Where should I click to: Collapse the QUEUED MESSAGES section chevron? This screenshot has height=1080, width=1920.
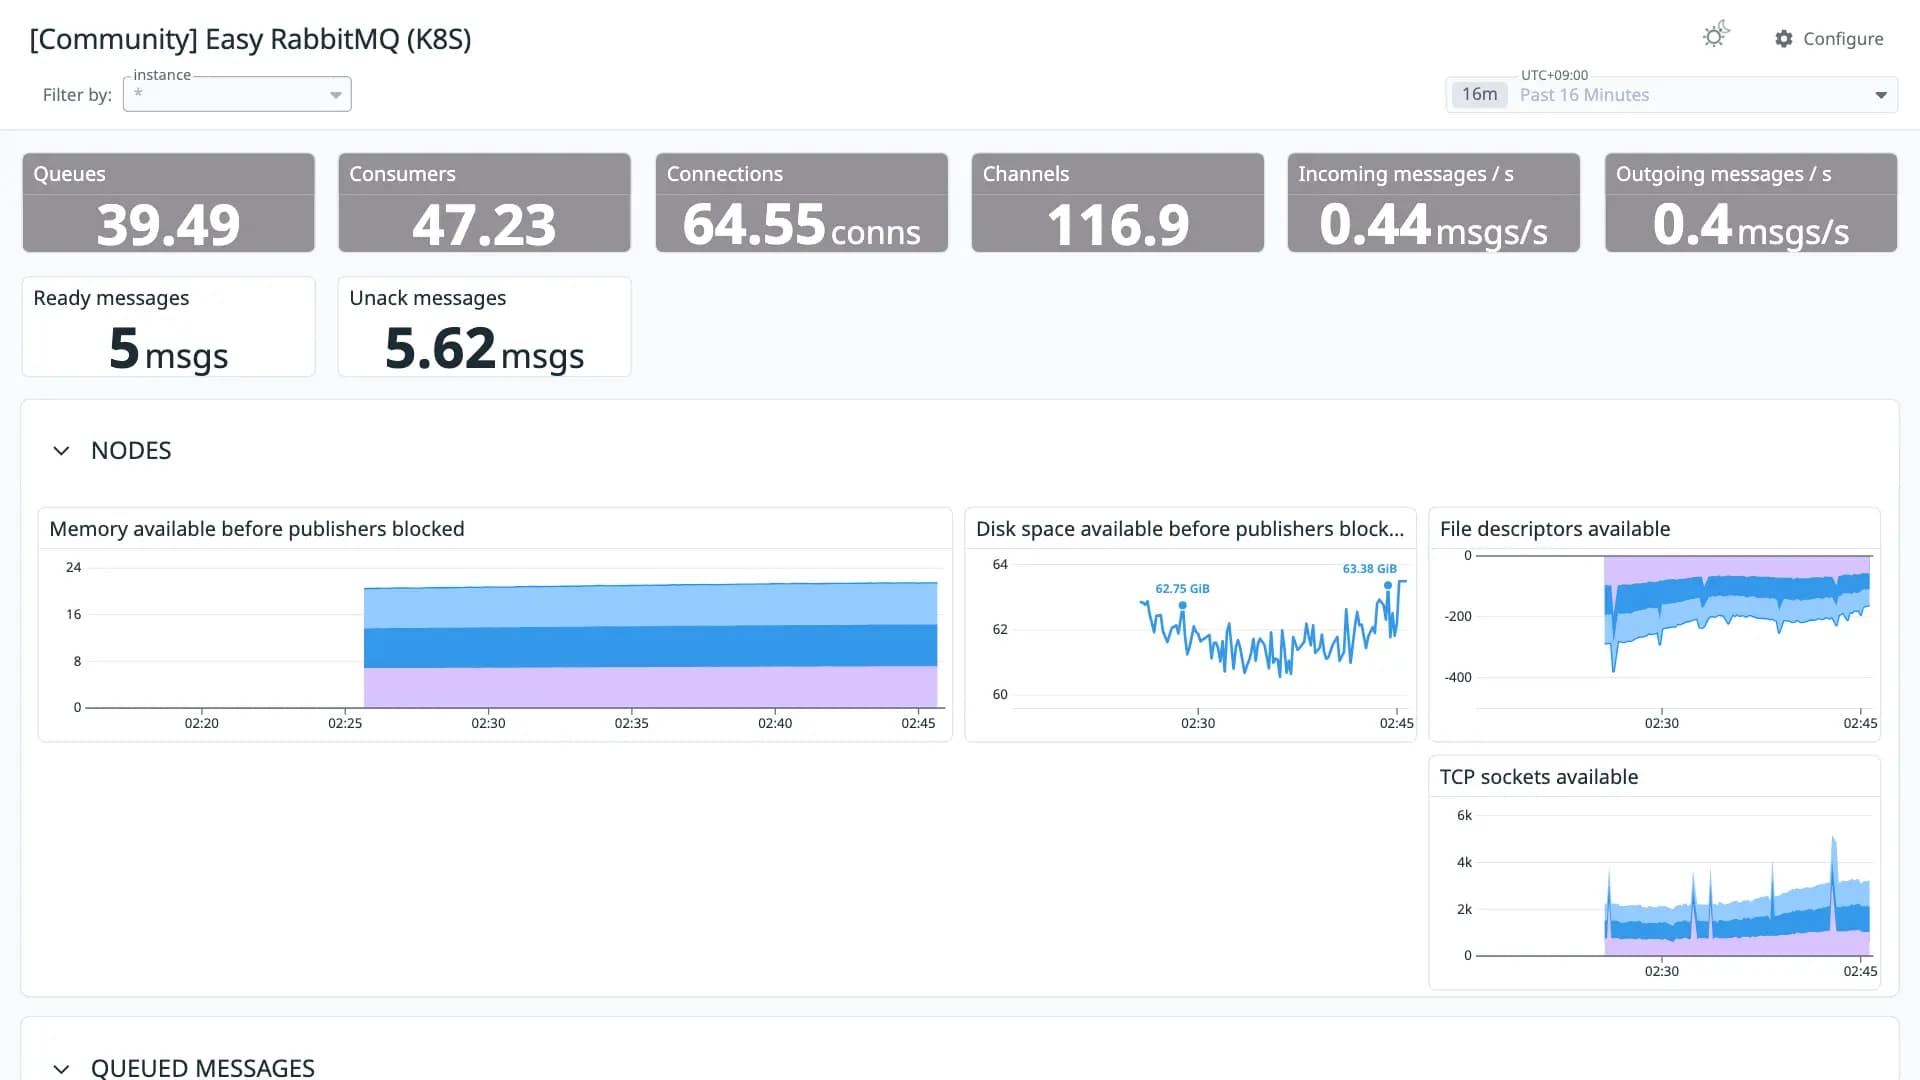tap(61, 1068)
